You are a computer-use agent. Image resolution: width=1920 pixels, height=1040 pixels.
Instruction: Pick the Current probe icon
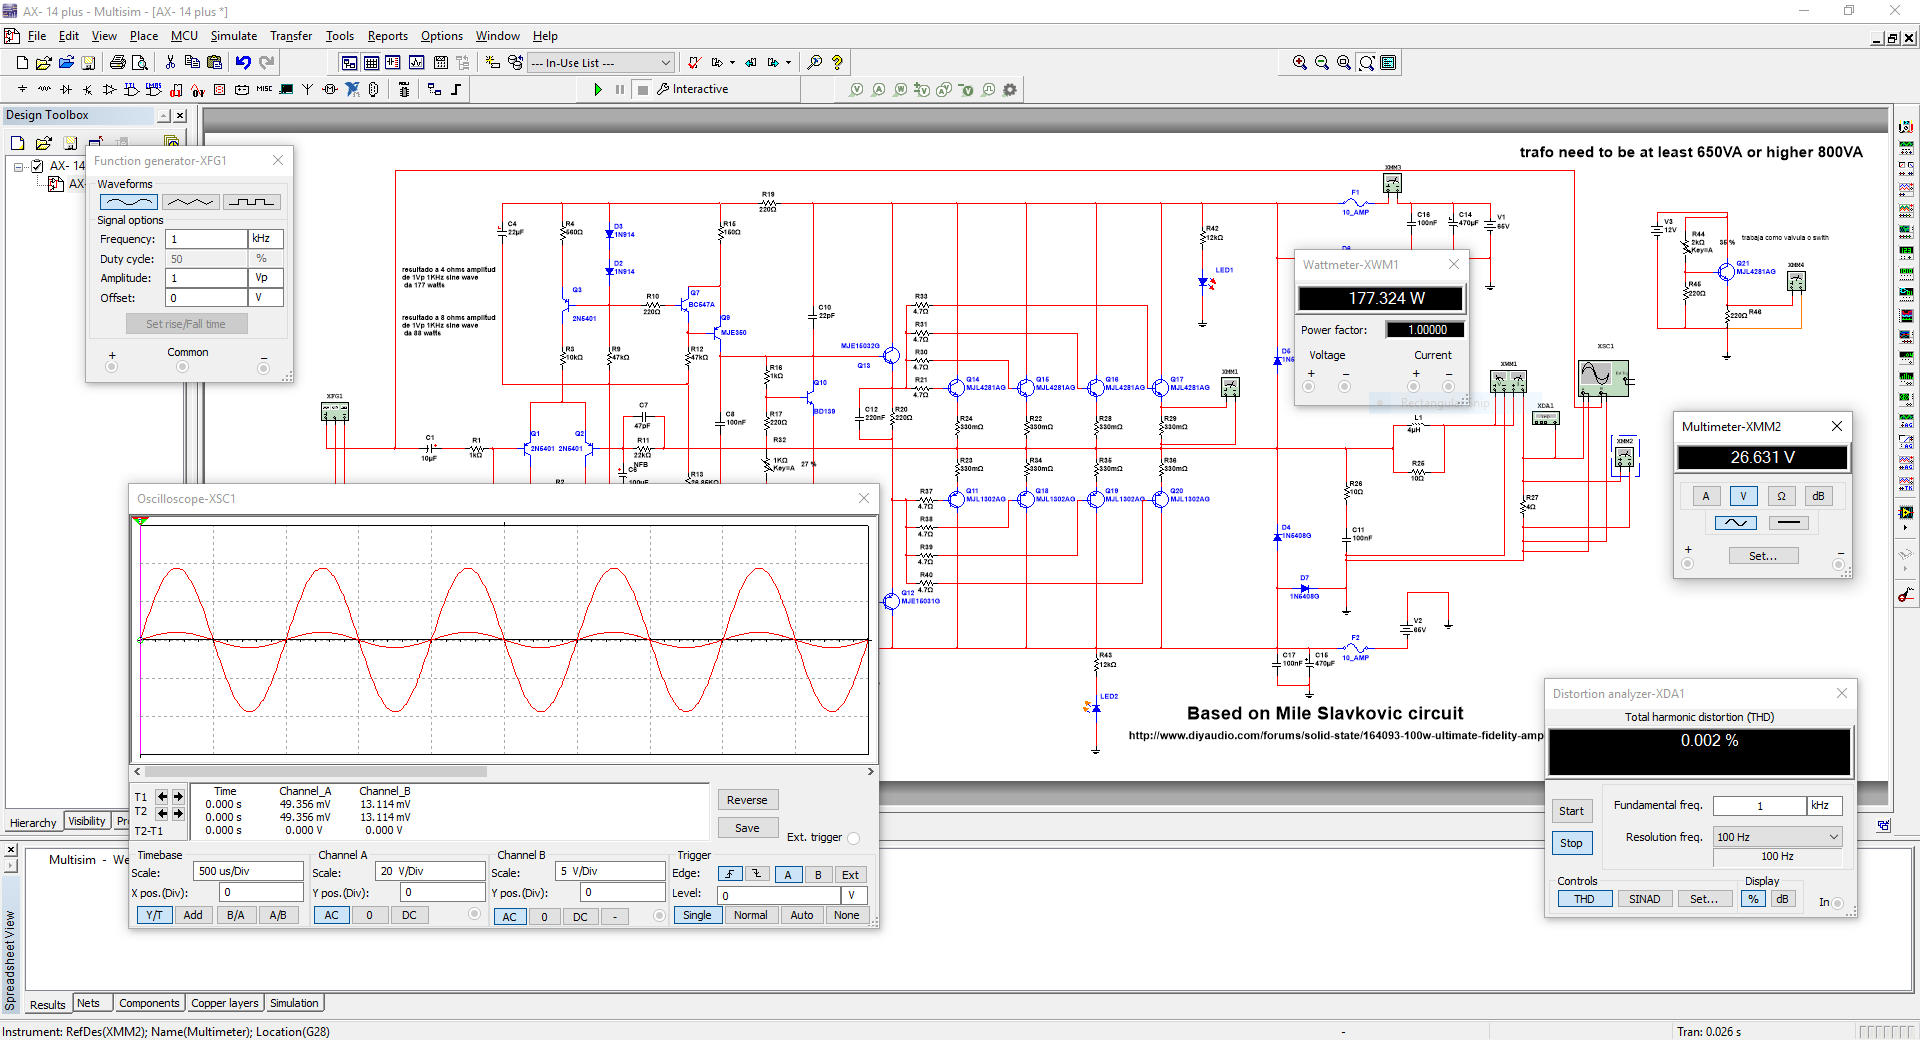pyautogui.click(x=879, y=90)
